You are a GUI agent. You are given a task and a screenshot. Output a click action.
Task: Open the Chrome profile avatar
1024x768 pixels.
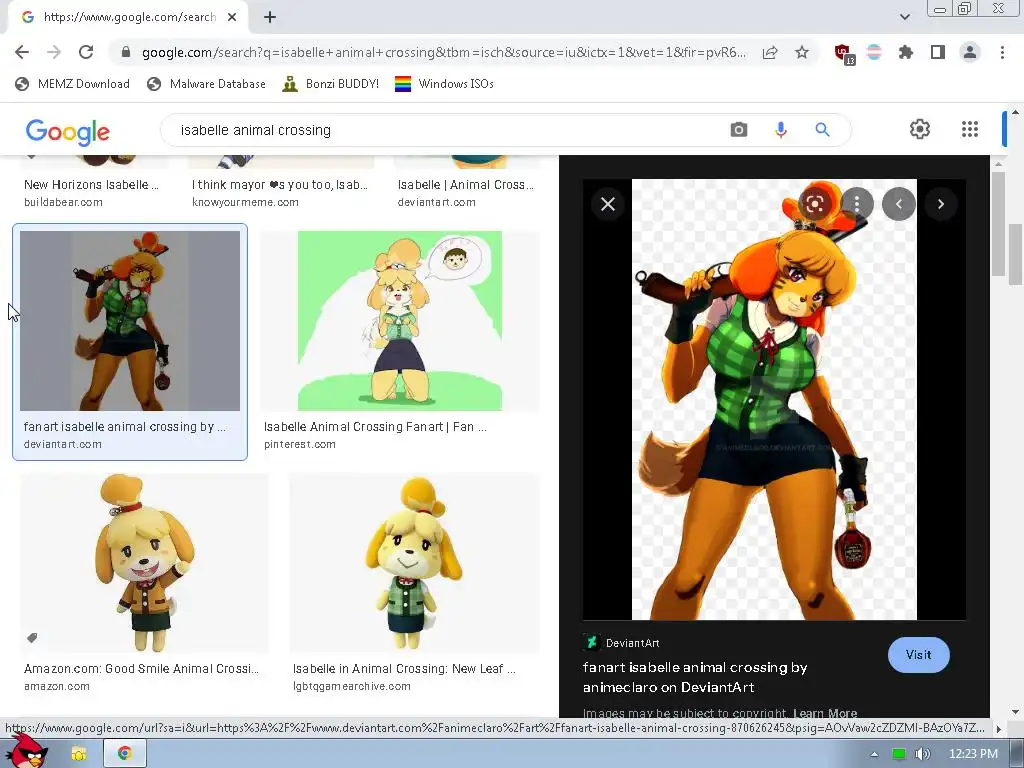(x=970, y=52)
